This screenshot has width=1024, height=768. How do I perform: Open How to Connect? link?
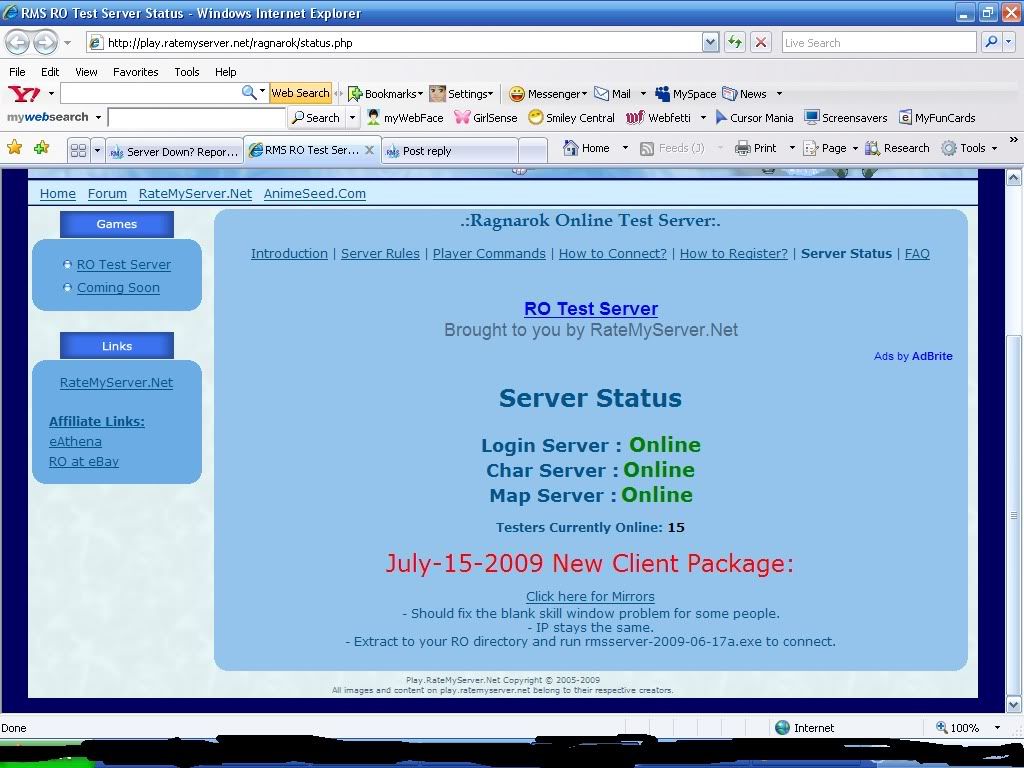point(613,253)
